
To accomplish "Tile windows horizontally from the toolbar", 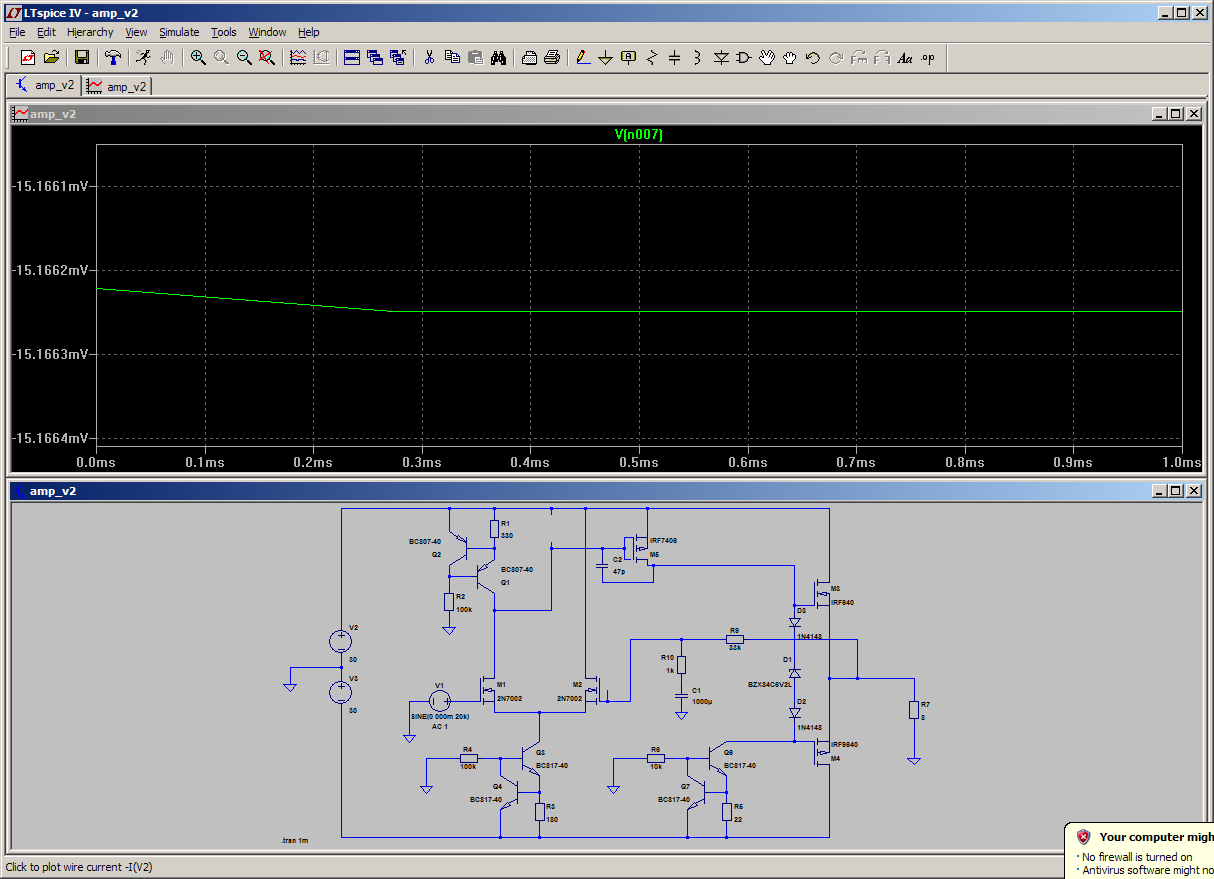I will pos(352,58).
